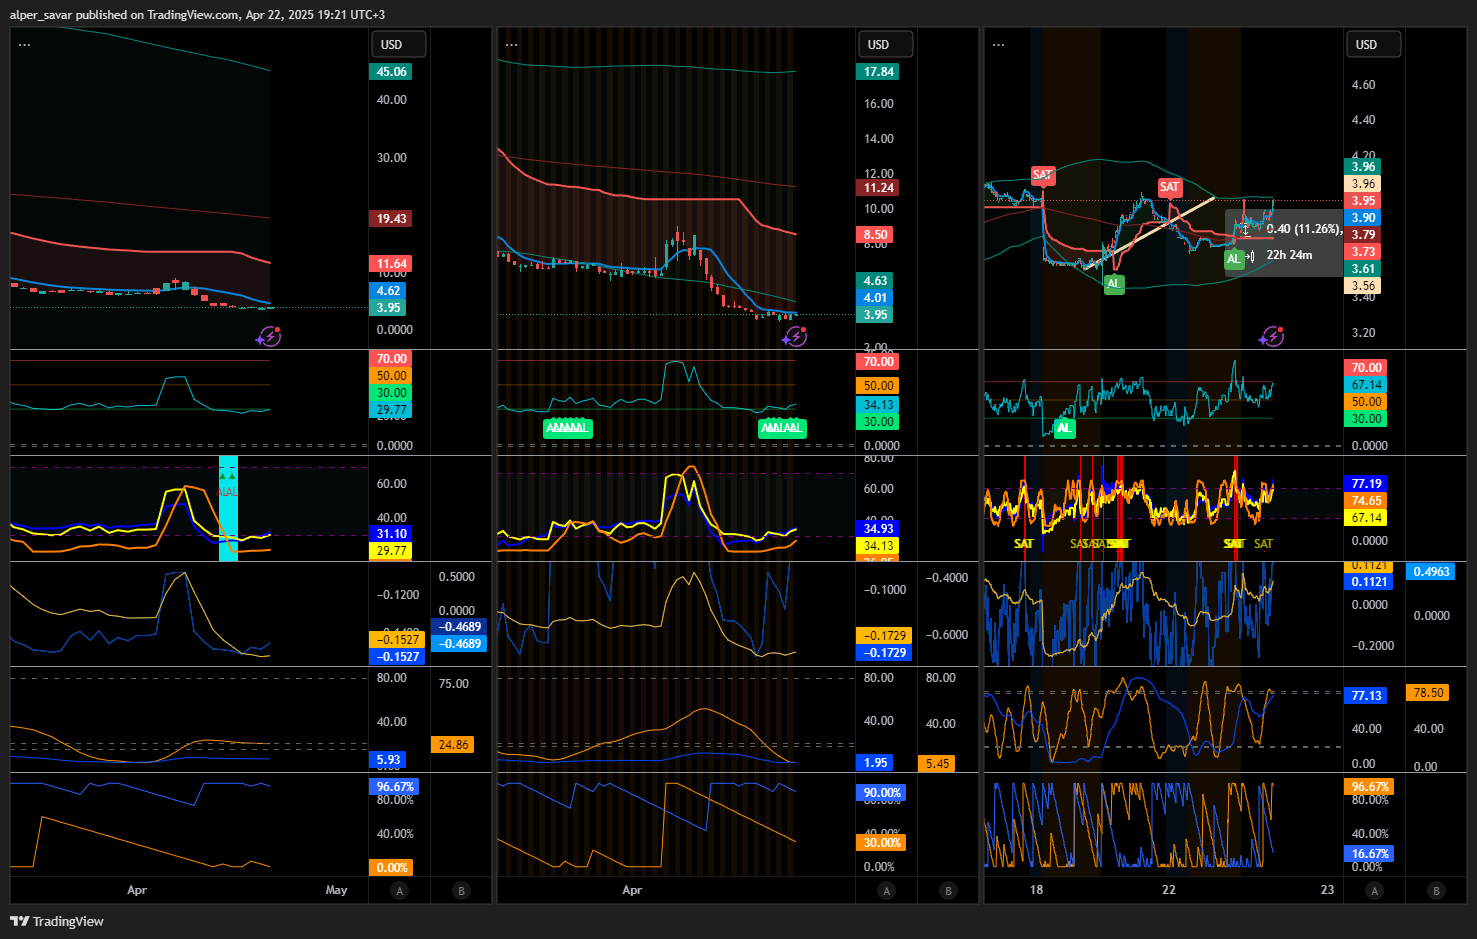Click the 4.62 blue label on left chart
This screenshot has width=1477, height=939.
point(388,291)
